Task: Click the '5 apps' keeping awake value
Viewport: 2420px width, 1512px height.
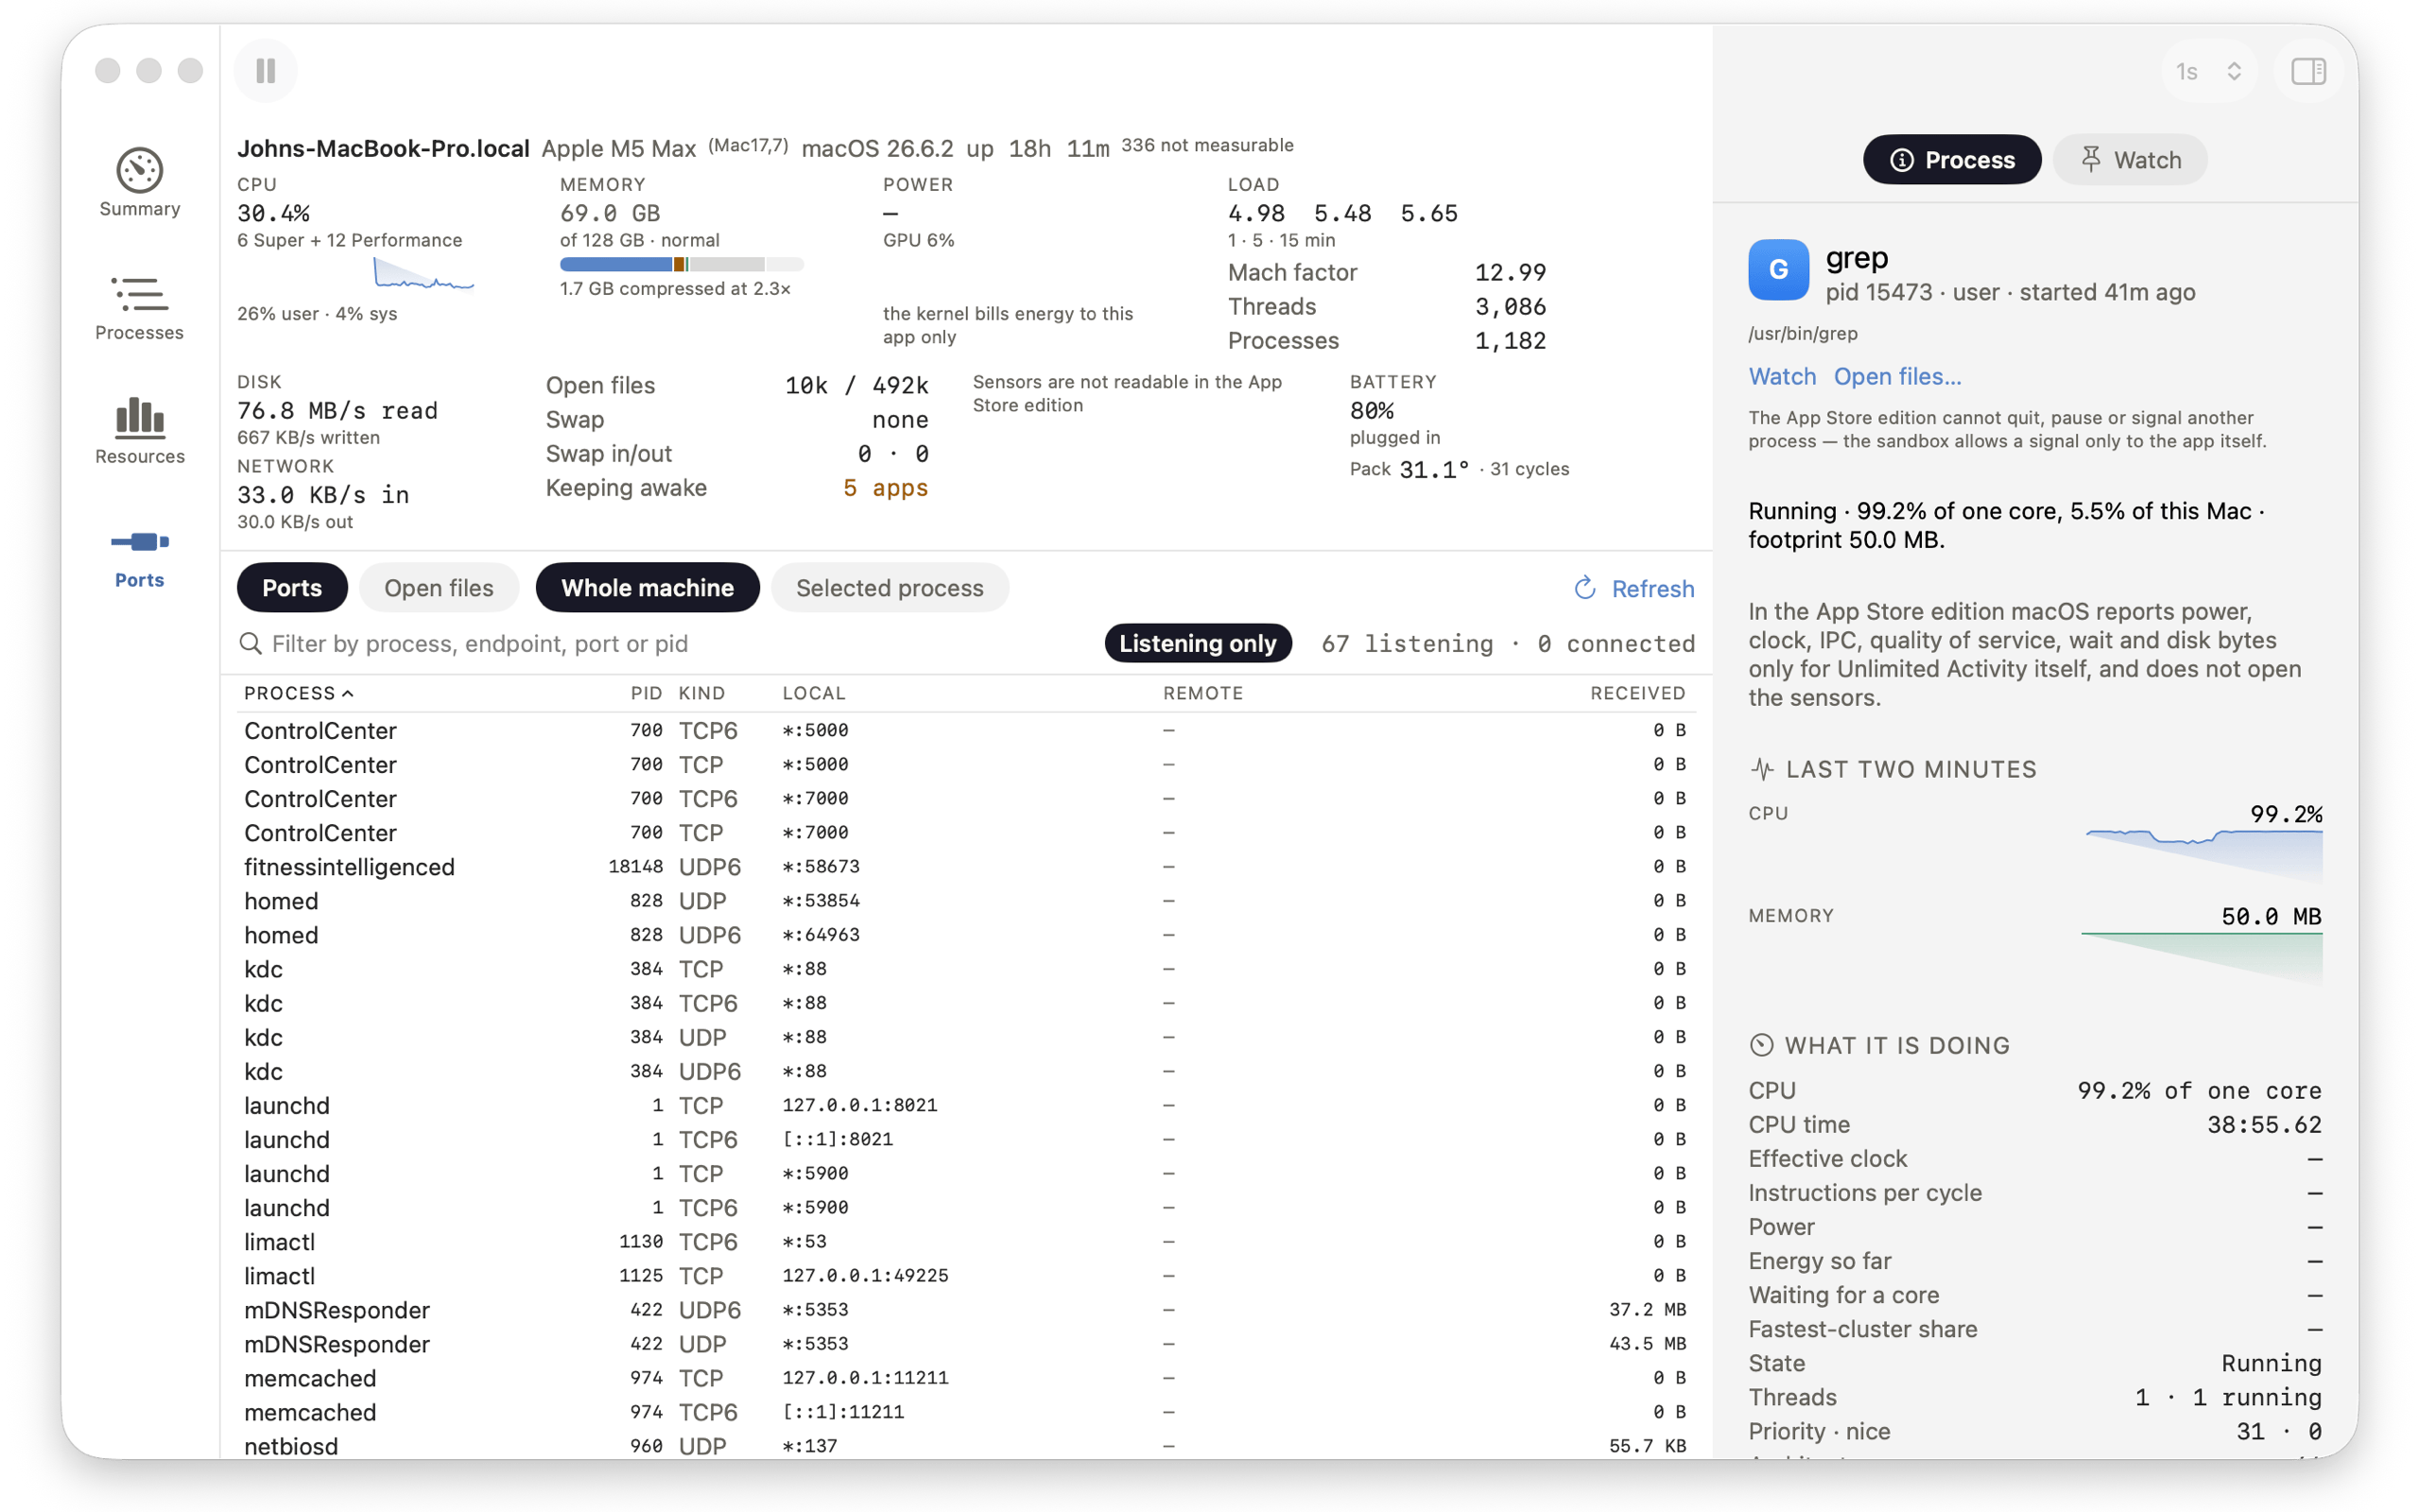Action: [x=886, y=488]
